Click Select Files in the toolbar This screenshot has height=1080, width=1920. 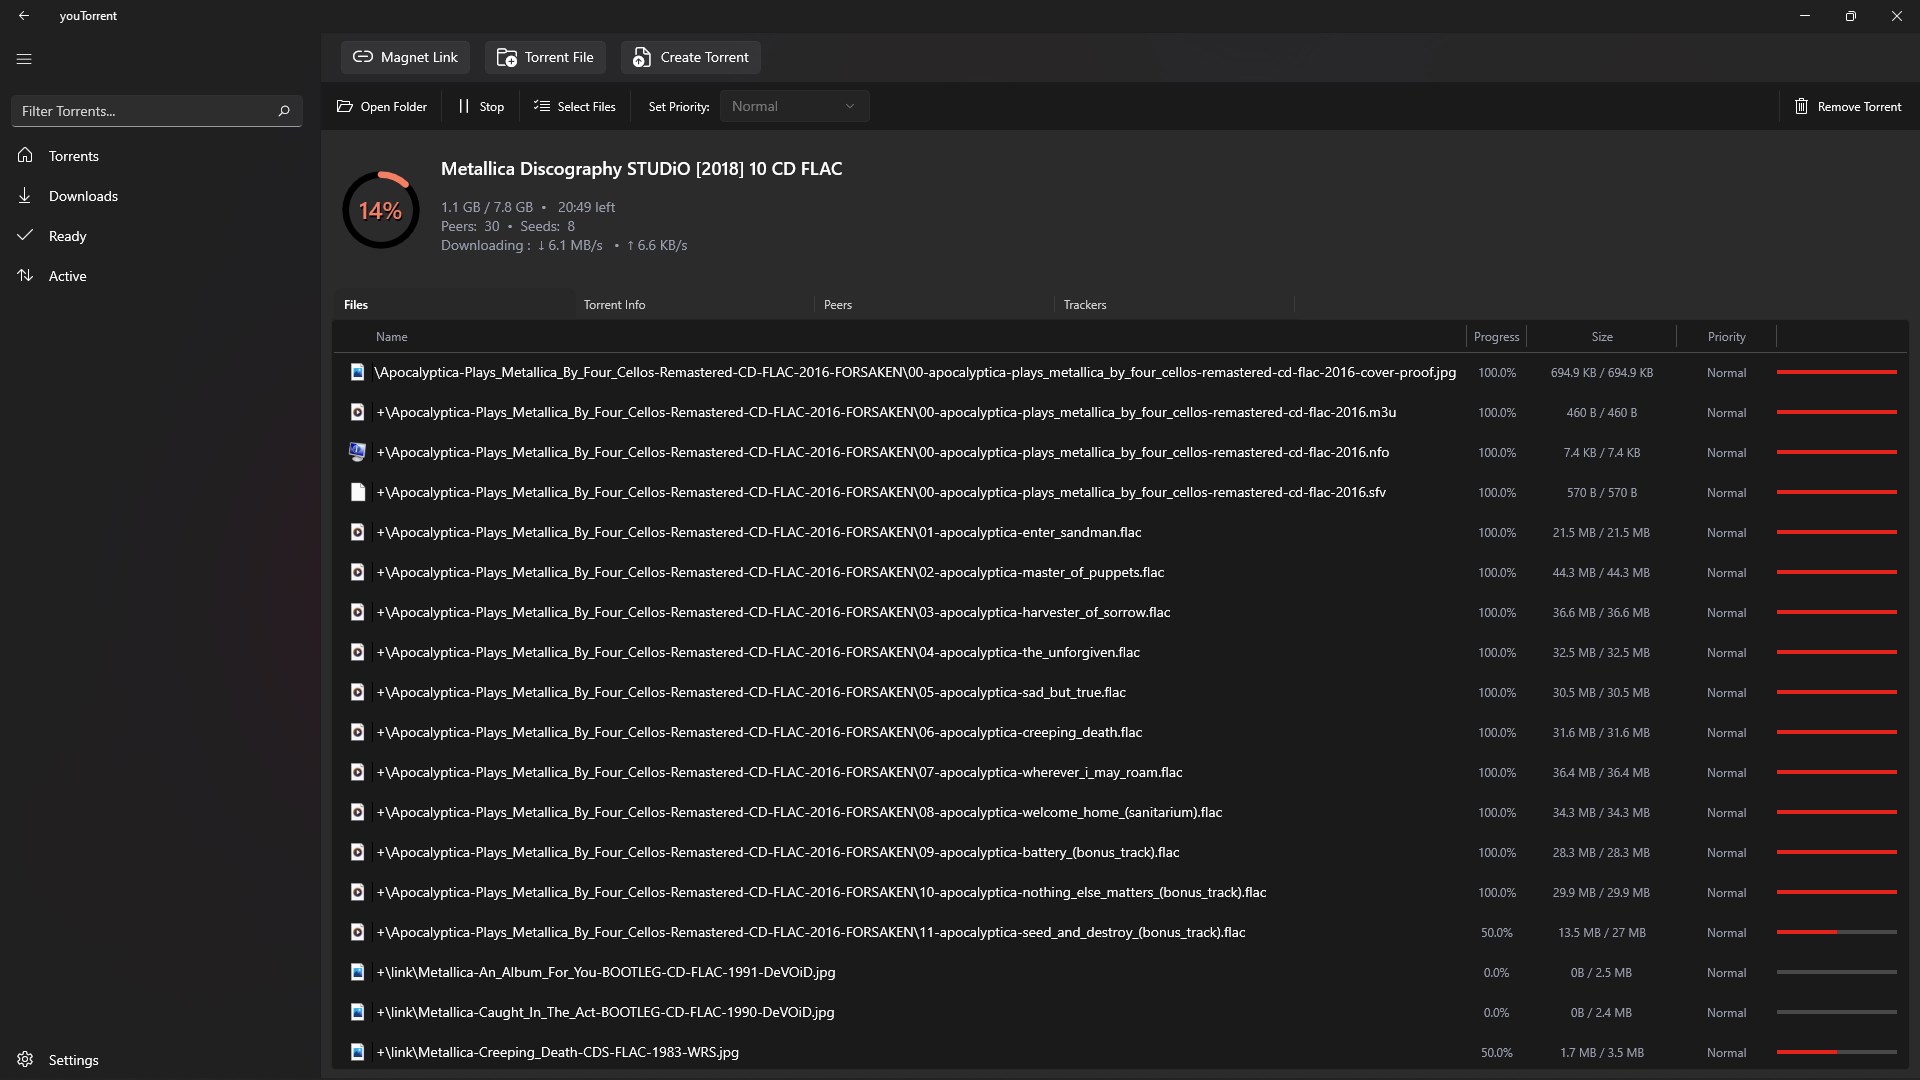(575, 106)
